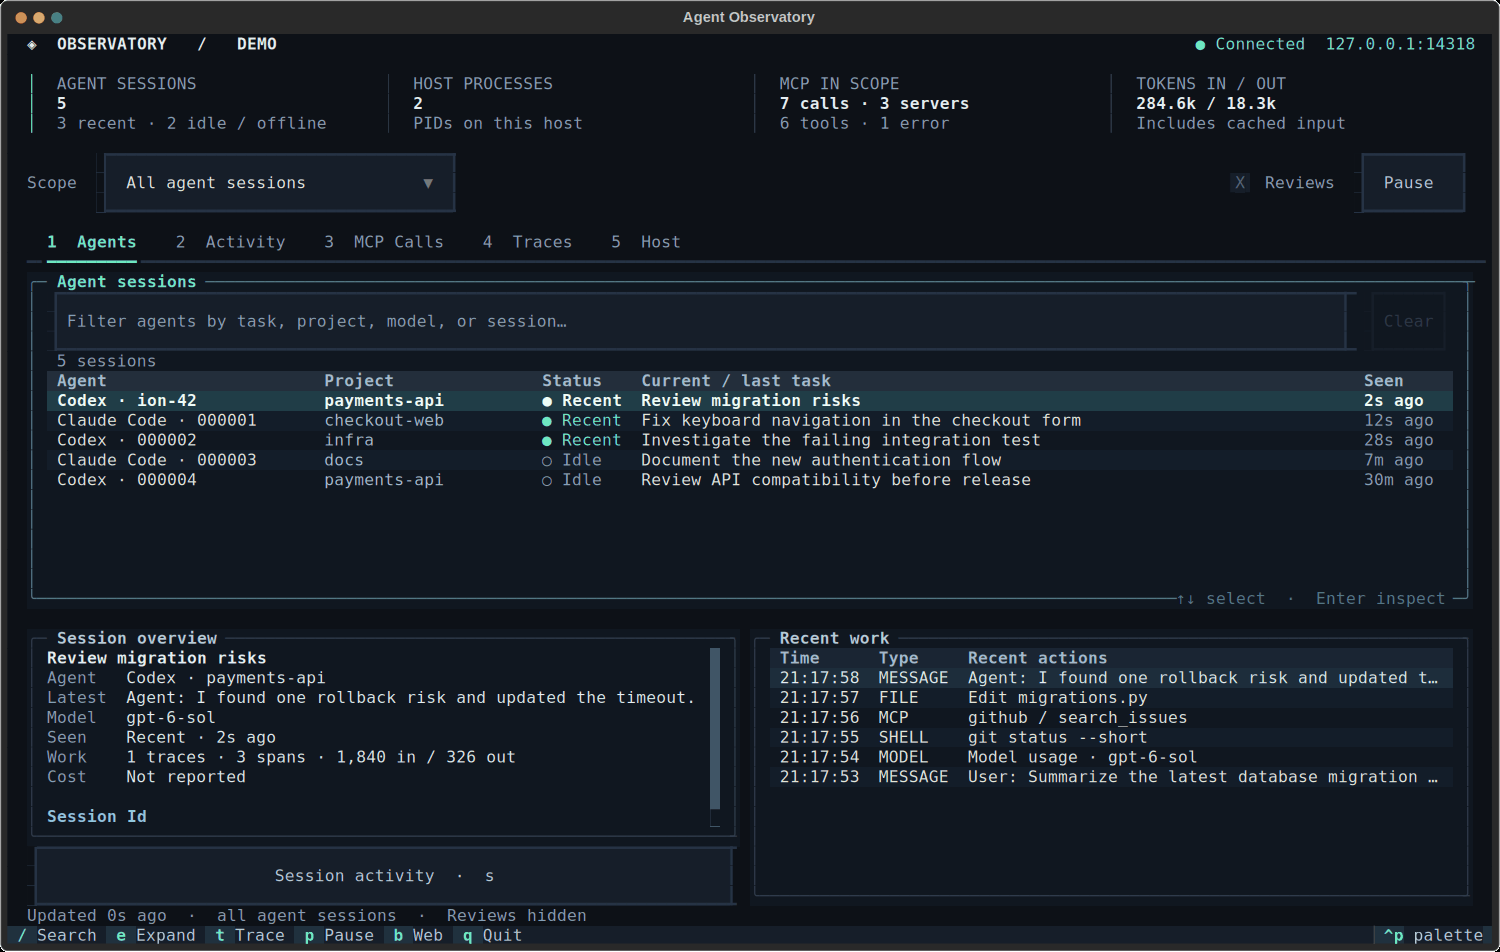Toggle the Reviews X checkbox
The image size is (1500, 952).
[1240, 183]
